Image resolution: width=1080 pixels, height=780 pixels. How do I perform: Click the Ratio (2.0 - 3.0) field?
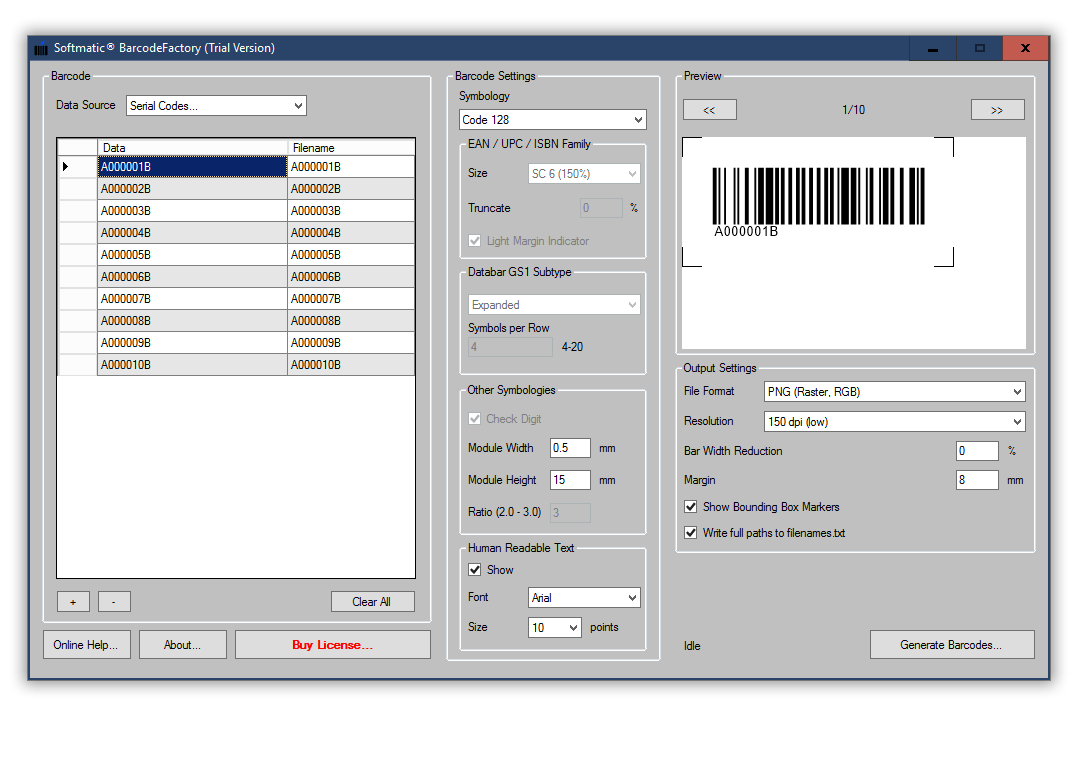570,513
